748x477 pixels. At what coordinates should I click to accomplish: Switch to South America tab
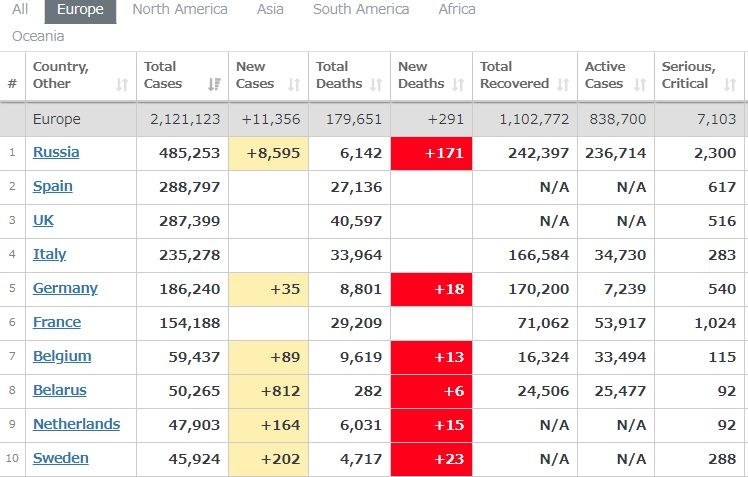tap(361, 9)
